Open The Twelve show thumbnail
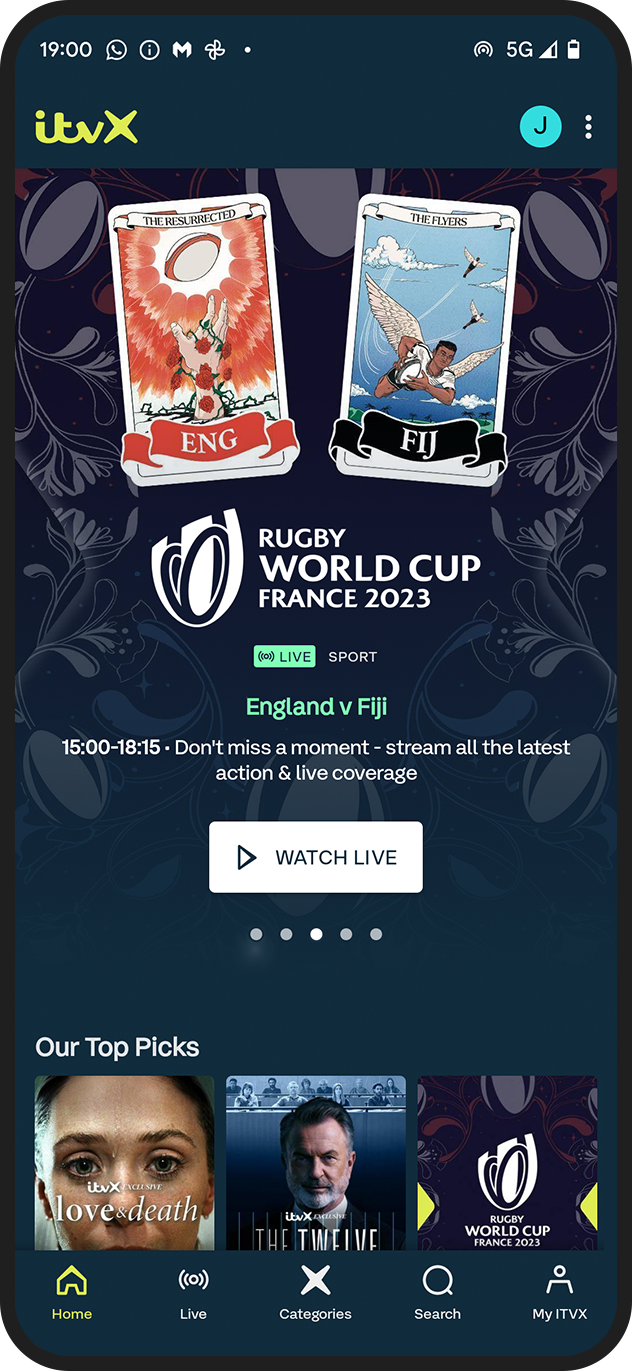Screen dimensions: 632x1371 [316, 1163]
